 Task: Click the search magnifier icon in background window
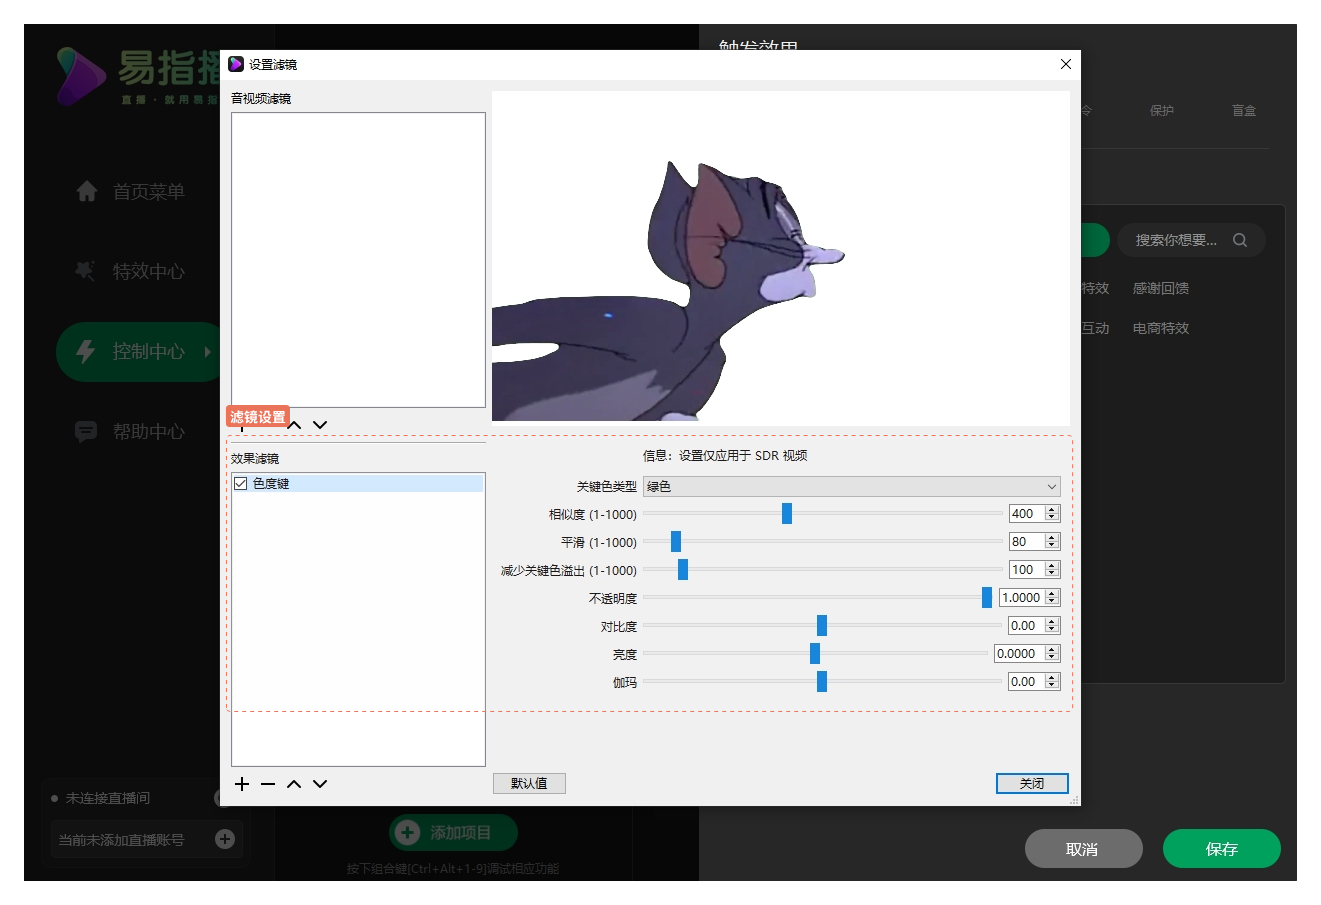click(x=1240, y=240)
